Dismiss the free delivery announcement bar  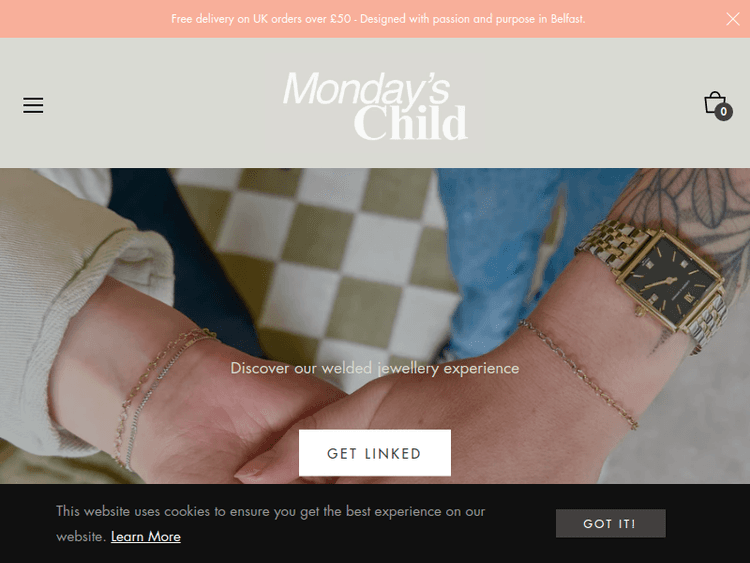coord(732,19)
